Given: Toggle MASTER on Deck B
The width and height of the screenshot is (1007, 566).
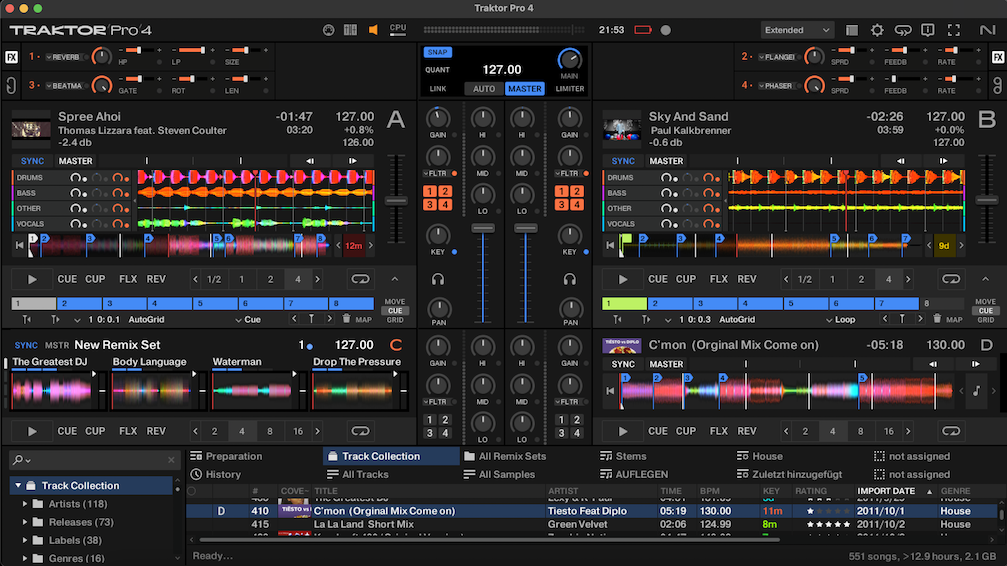Looking at the screenshot, I should 666,161.
